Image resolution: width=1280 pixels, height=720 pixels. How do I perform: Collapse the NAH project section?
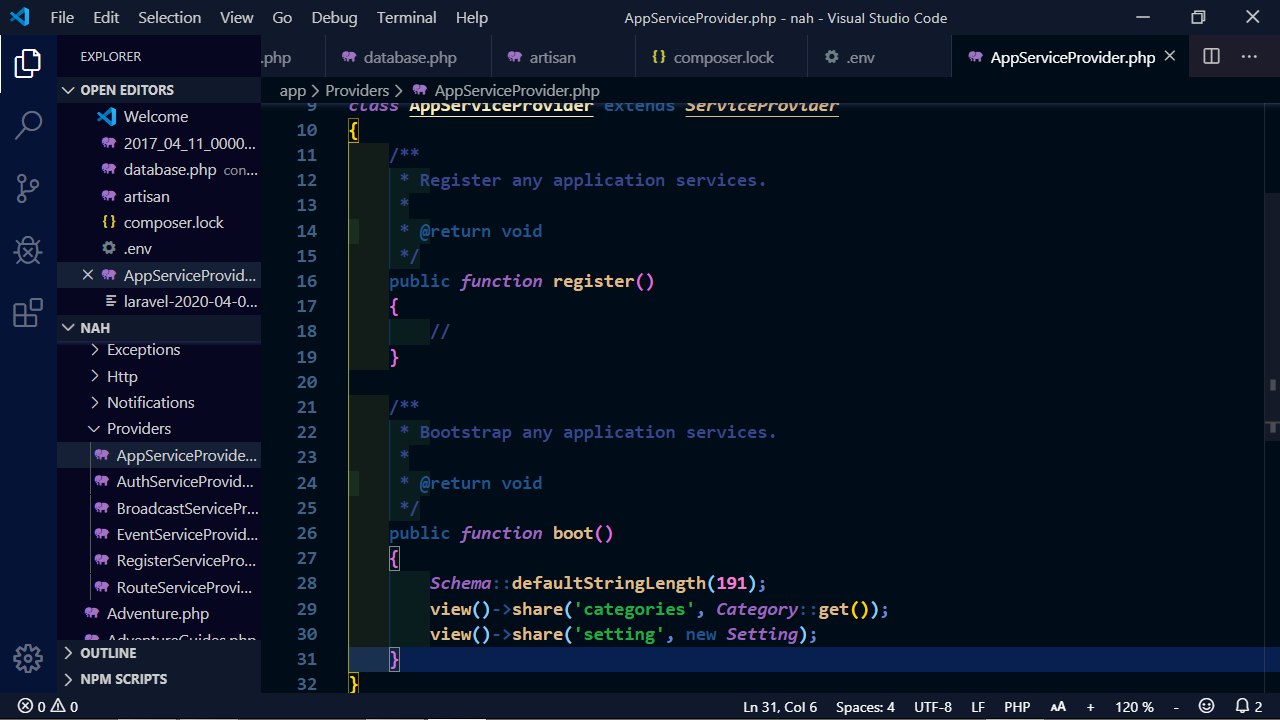159,328
